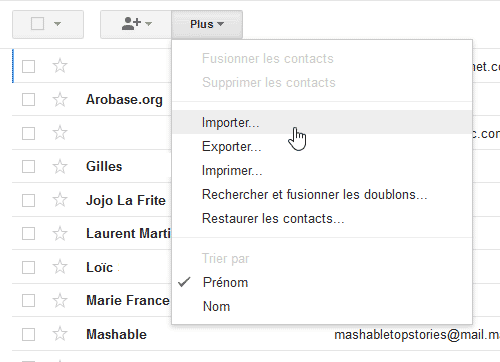500x362 pixels.
Task: Click the add contact person icon
Action: point(131,24)
